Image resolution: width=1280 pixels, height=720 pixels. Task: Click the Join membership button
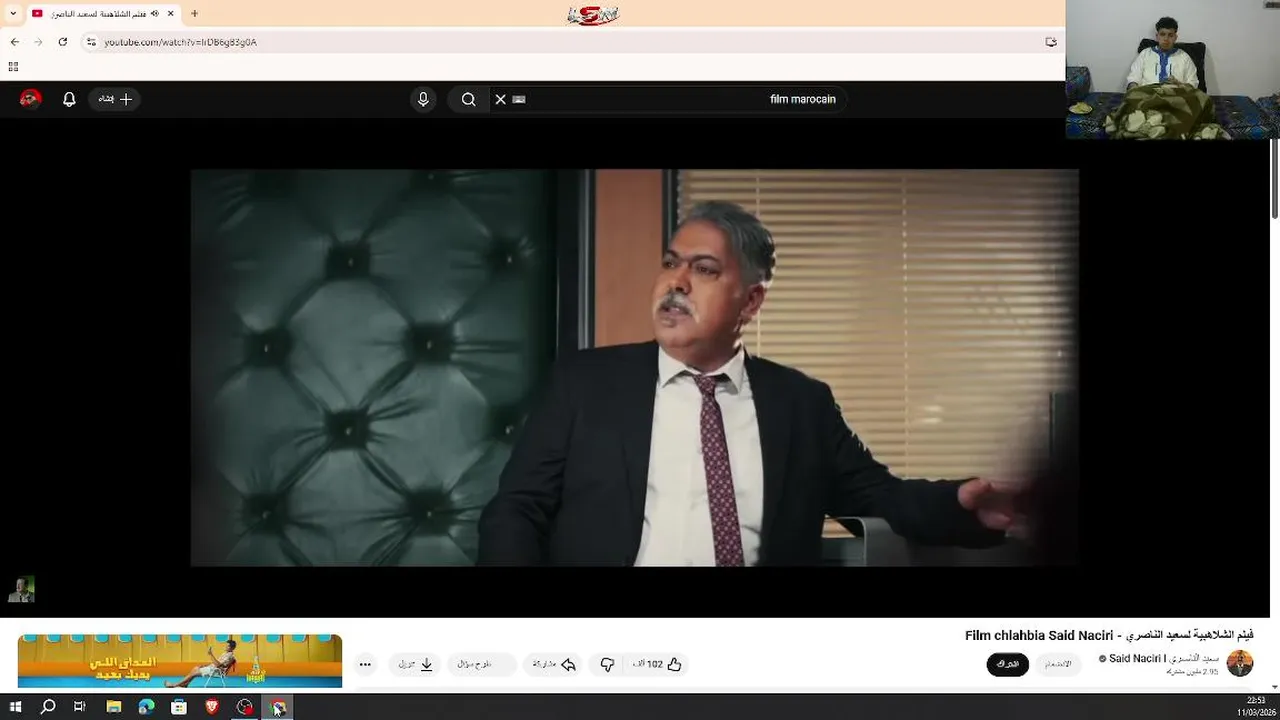(1058, 664)
